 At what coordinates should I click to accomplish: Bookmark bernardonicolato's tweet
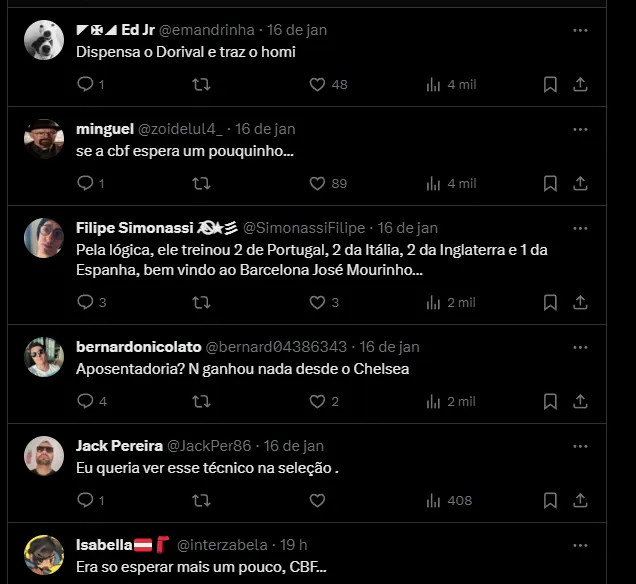[550, 402]
